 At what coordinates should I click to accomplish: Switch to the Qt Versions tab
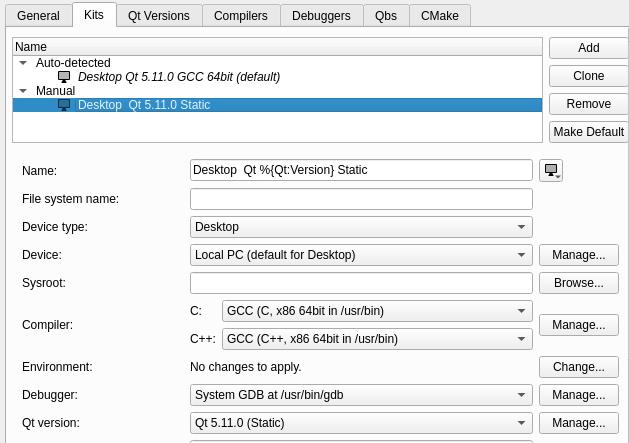click(x=159, y=16)
